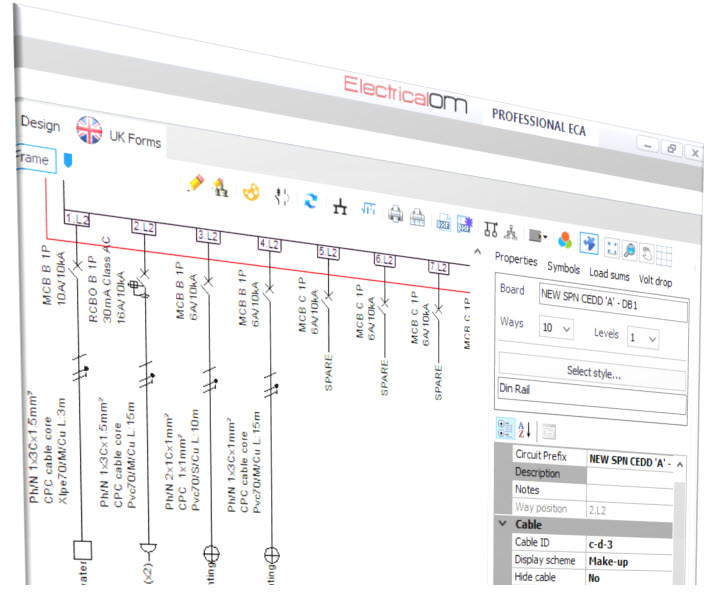The width and height of the screenshot is (715, 593).
Task: Click the Frame tab button
Action: (x=36, y=159)
